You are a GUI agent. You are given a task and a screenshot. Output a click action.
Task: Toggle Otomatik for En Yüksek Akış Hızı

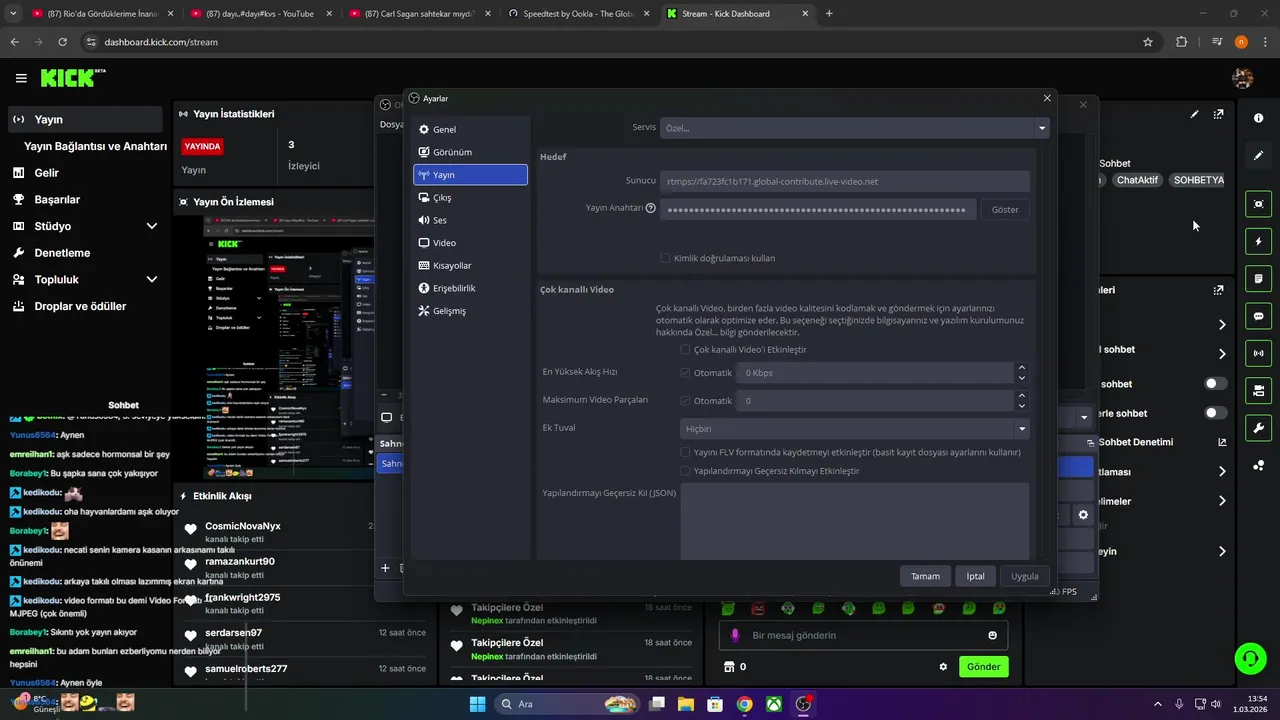pos(685,373)
